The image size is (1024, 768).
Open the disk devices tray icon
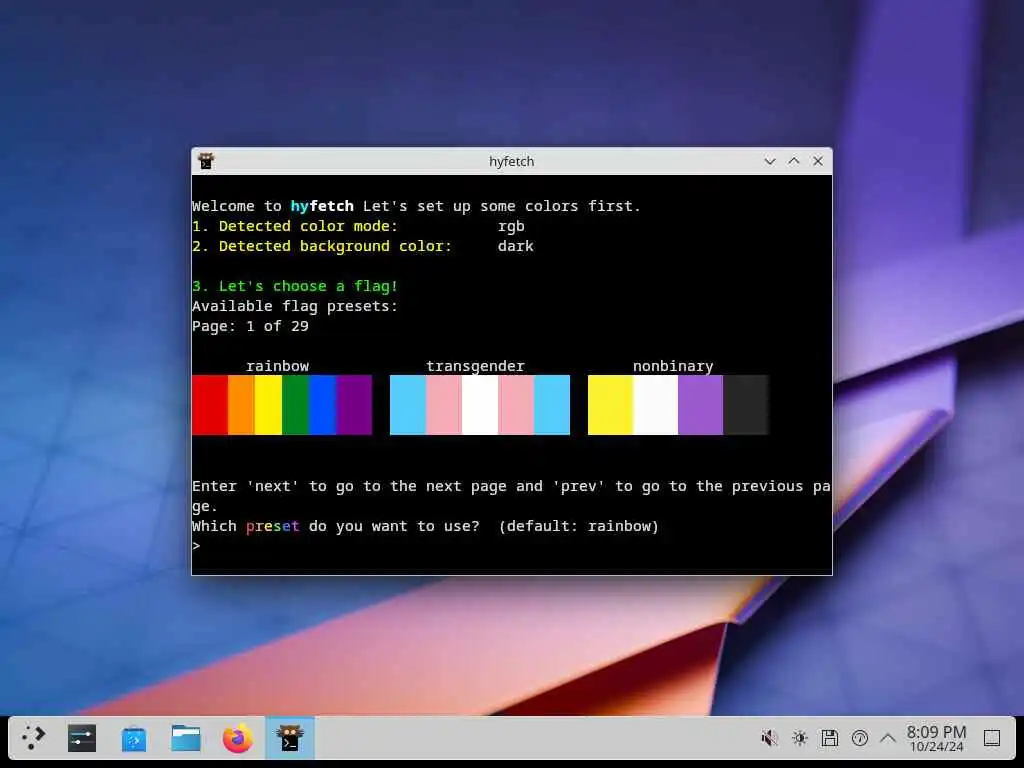(x=829, y=738)
